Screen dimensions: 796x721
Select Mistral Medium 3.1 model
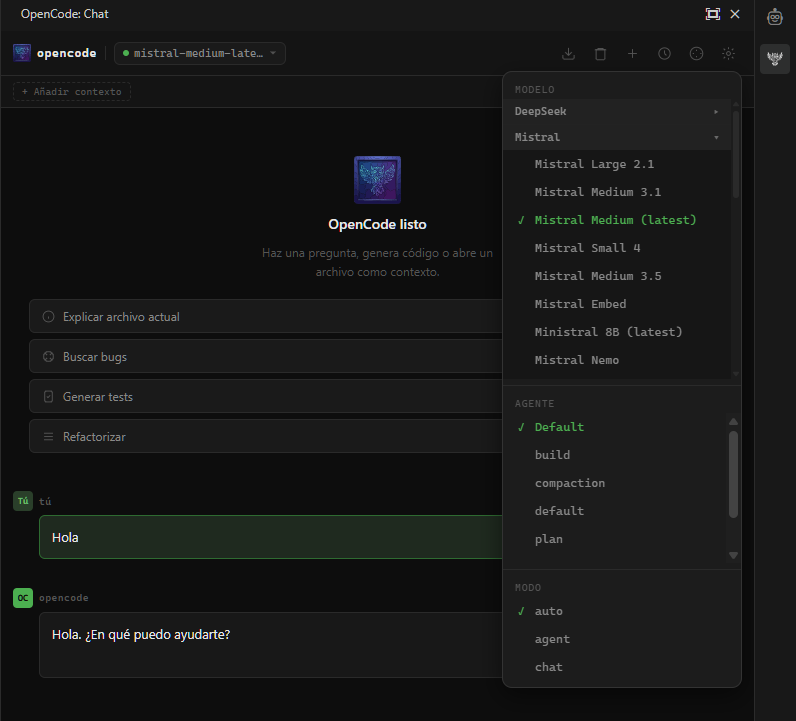pos(617,192)
